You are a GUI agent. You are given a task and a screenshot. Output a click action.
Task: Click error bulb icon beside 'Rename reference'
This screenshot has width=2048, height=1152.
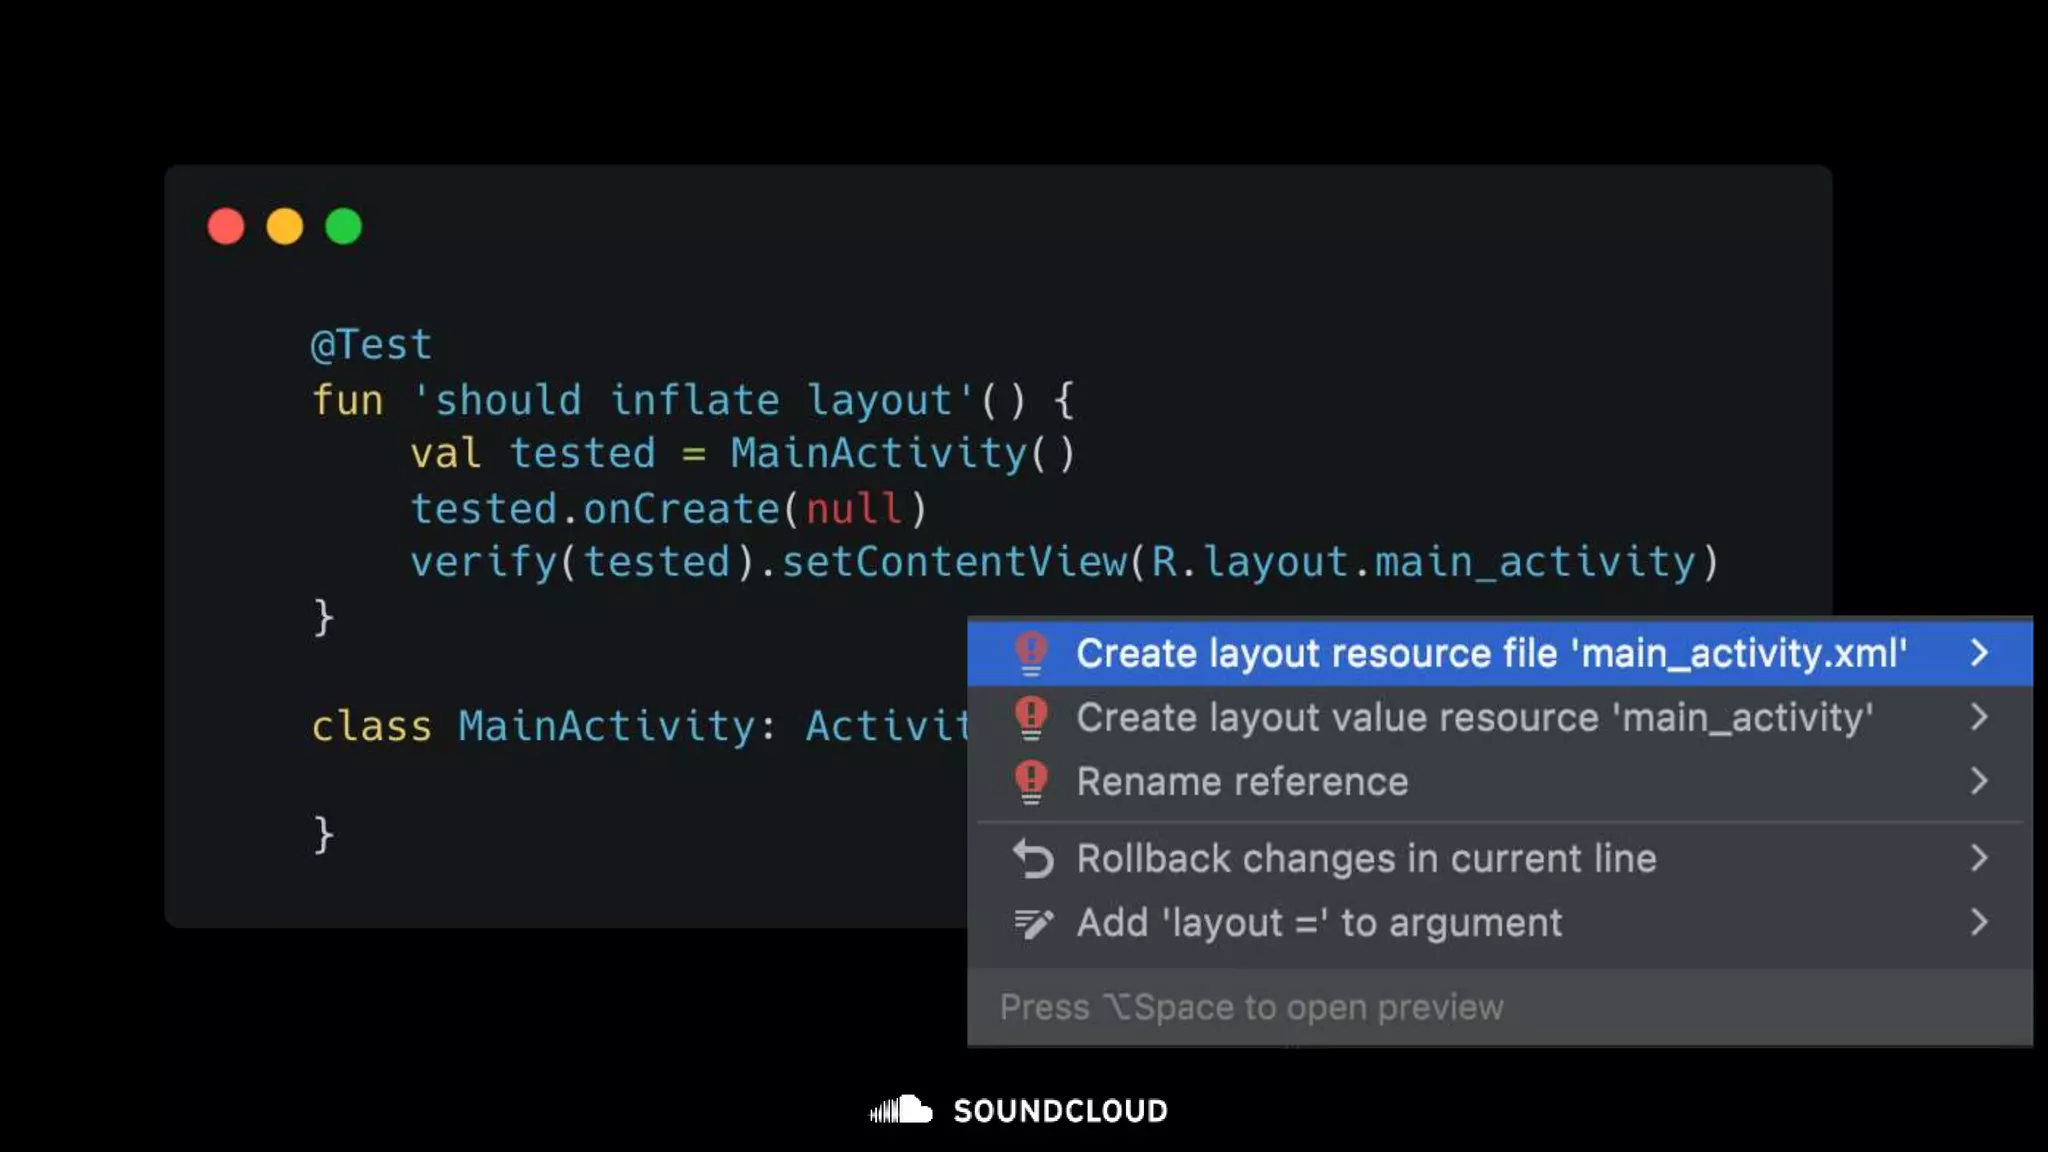click(1031, 781)
